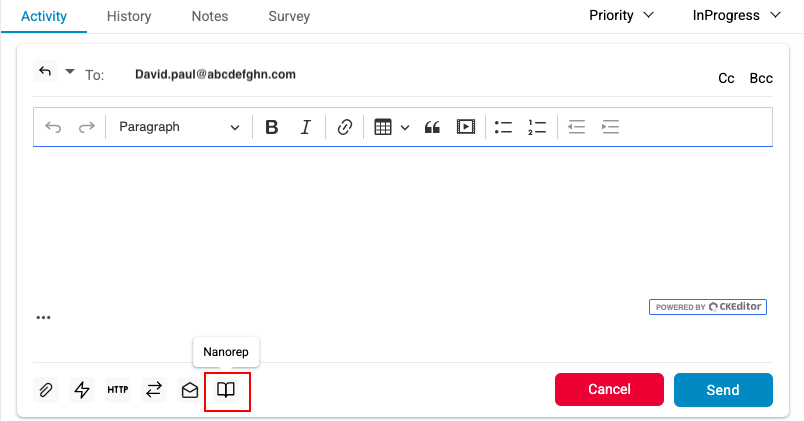
Task: Click the insert media icon
Action: pyautogui.click(x=465, y=127)
